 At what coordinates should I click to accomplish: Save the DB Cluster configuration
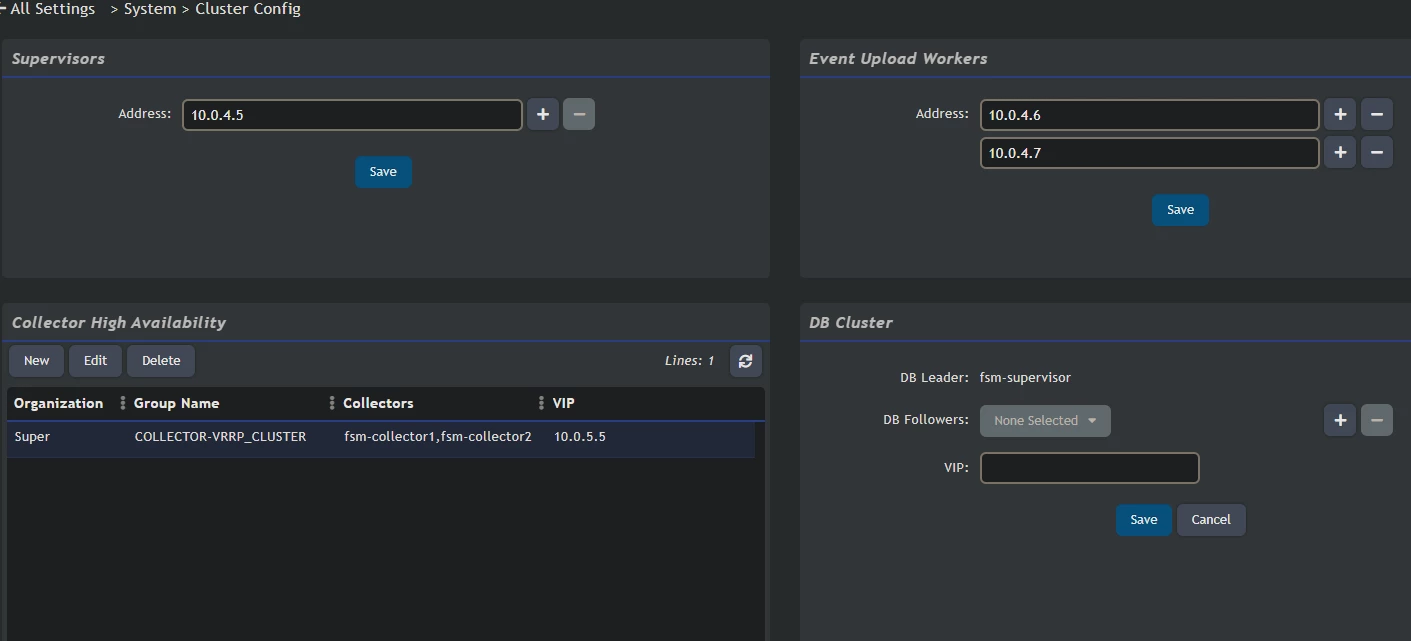click(x=1144, y=520)
